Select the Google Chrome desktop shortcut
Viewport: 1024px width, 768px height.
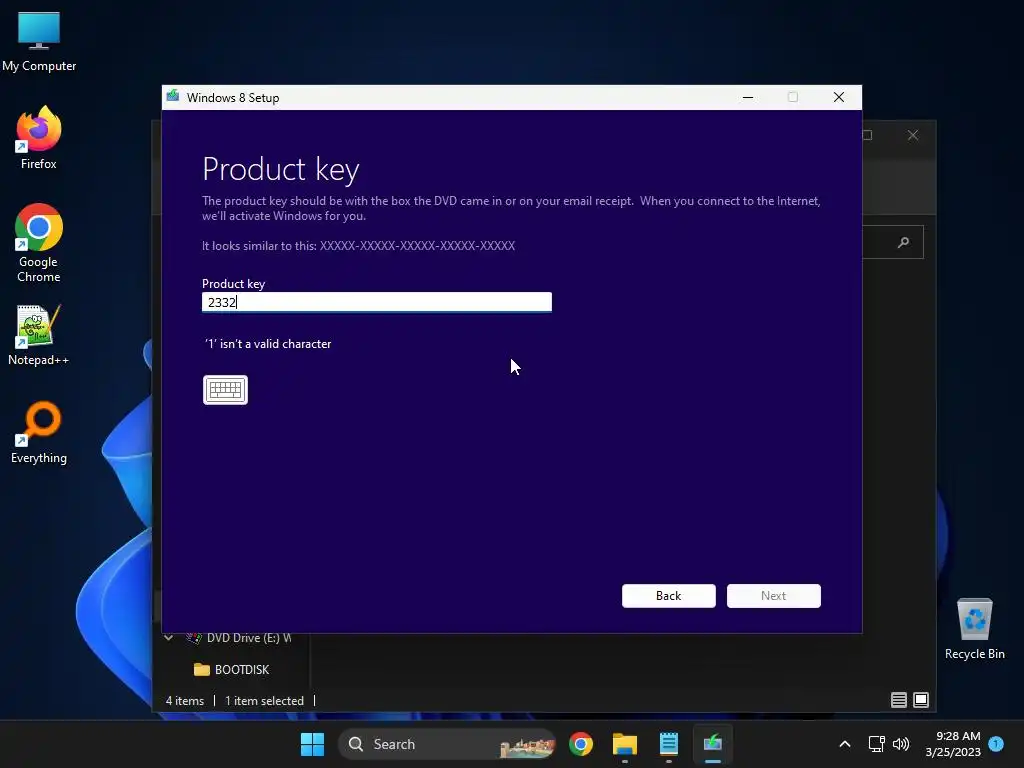pos(39,243)
